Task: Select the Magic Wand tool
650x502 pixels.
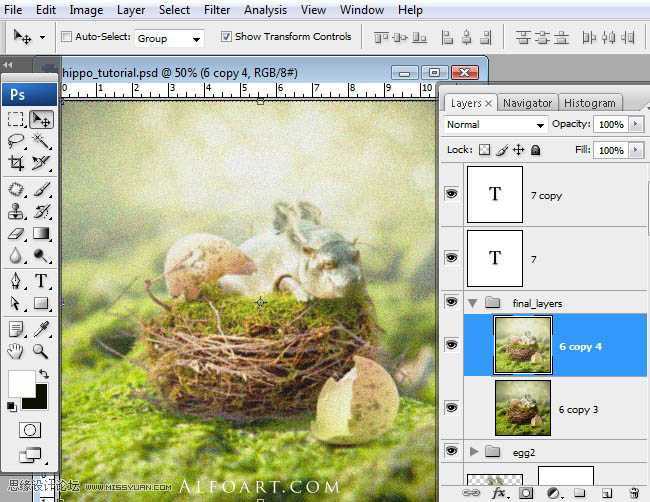Action: tap(41, 141)
